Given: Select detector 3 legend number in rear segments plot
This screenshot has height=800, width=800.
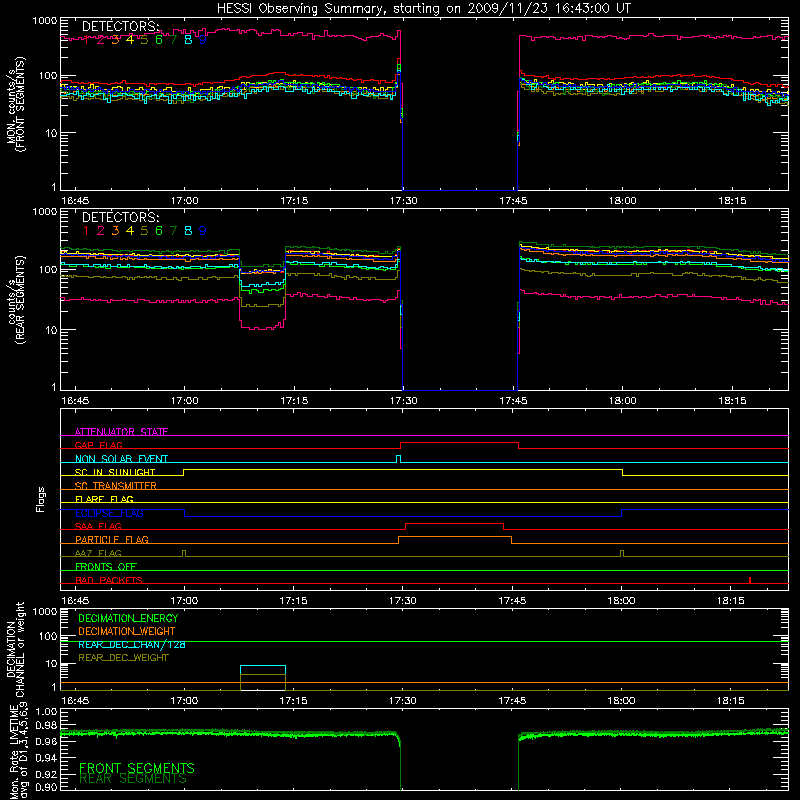Looking at the screenshot, I should (115, 231).
